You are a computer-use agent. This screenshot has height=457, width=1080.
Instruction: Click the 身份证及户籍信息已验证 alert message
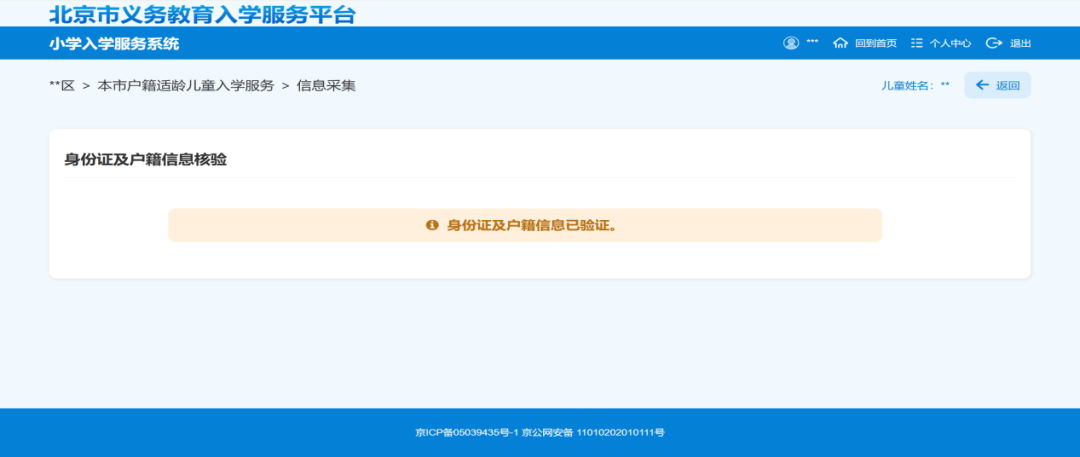coord(531,225)
